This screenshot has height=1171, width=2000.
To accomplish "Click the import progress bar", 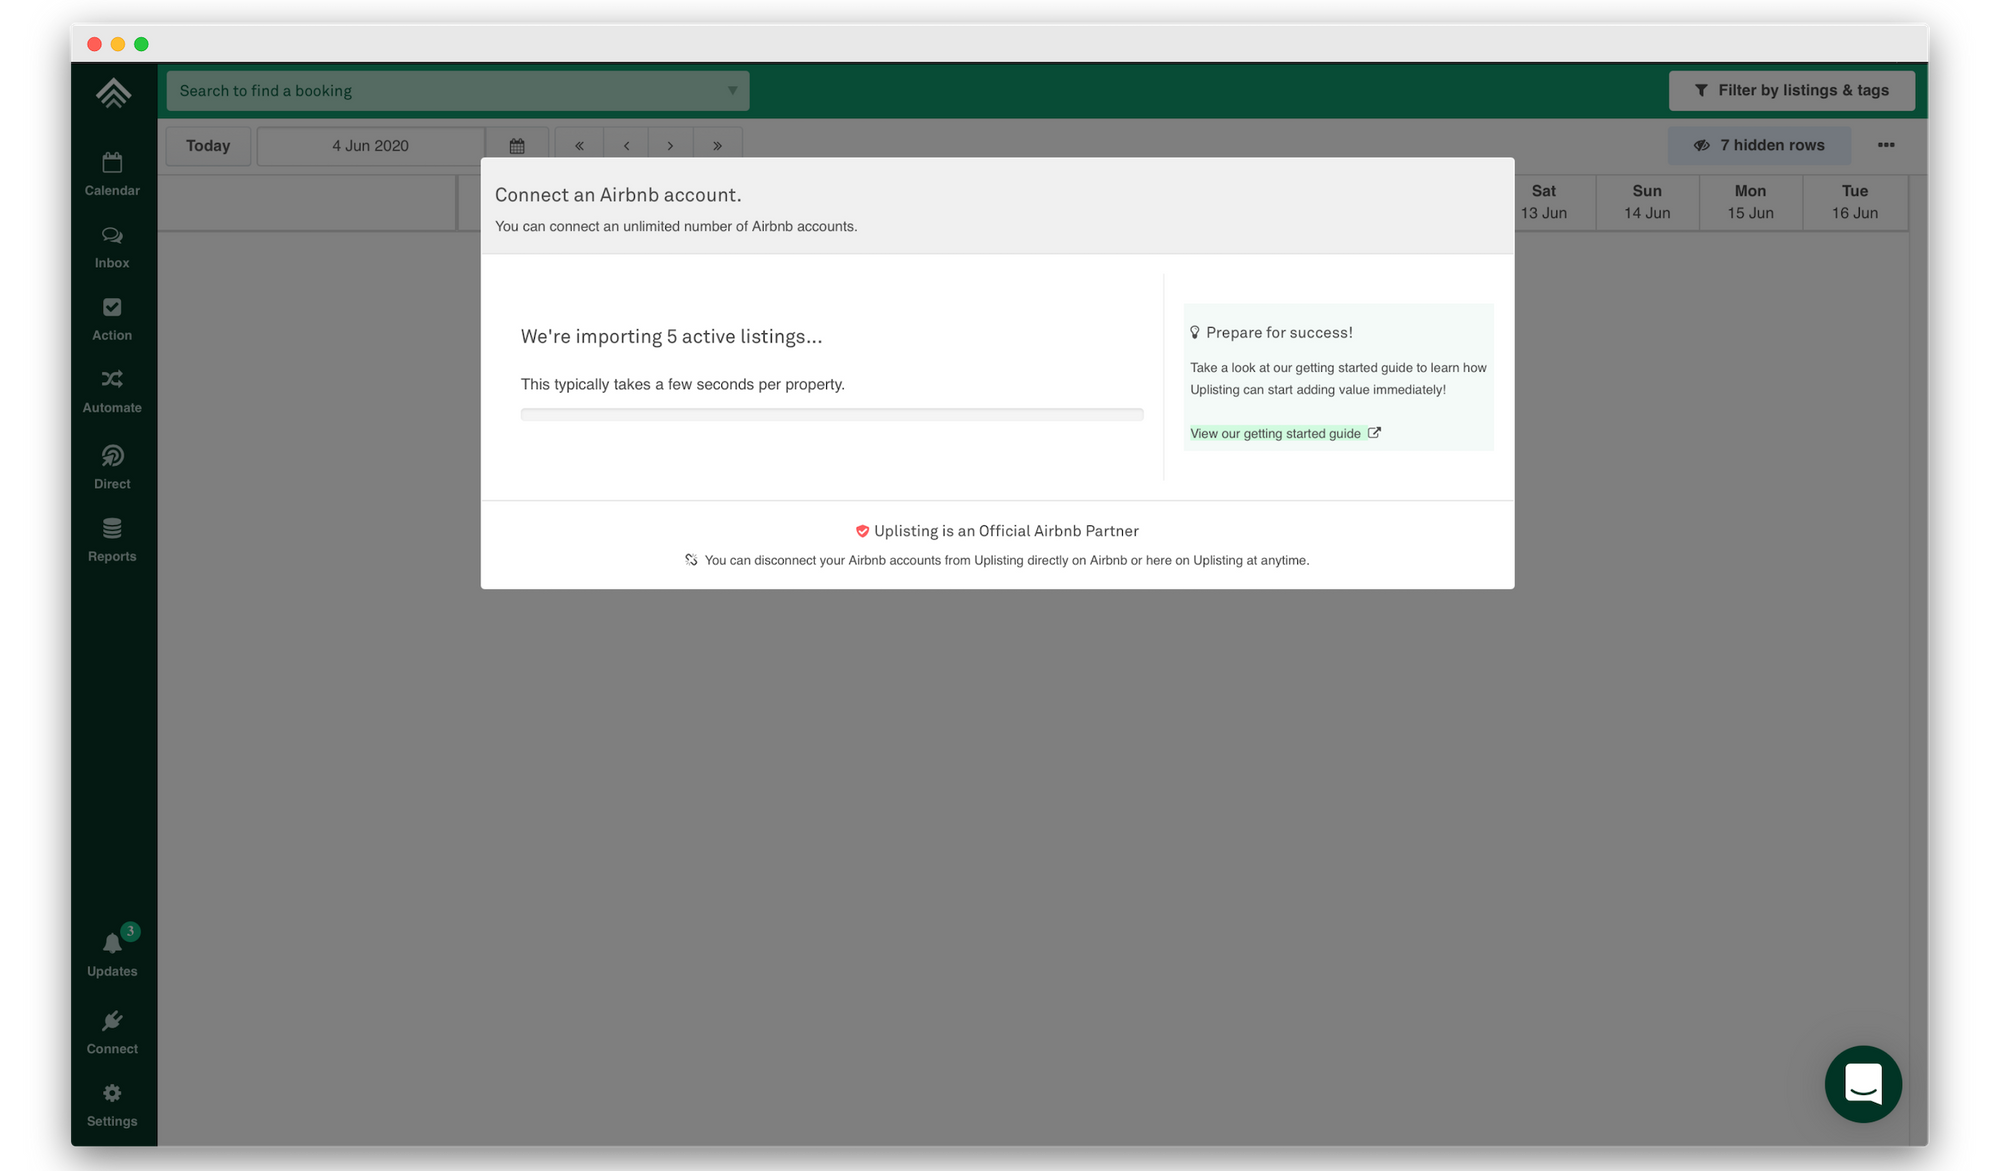I will pyautogui.click(x=831, y=414).
